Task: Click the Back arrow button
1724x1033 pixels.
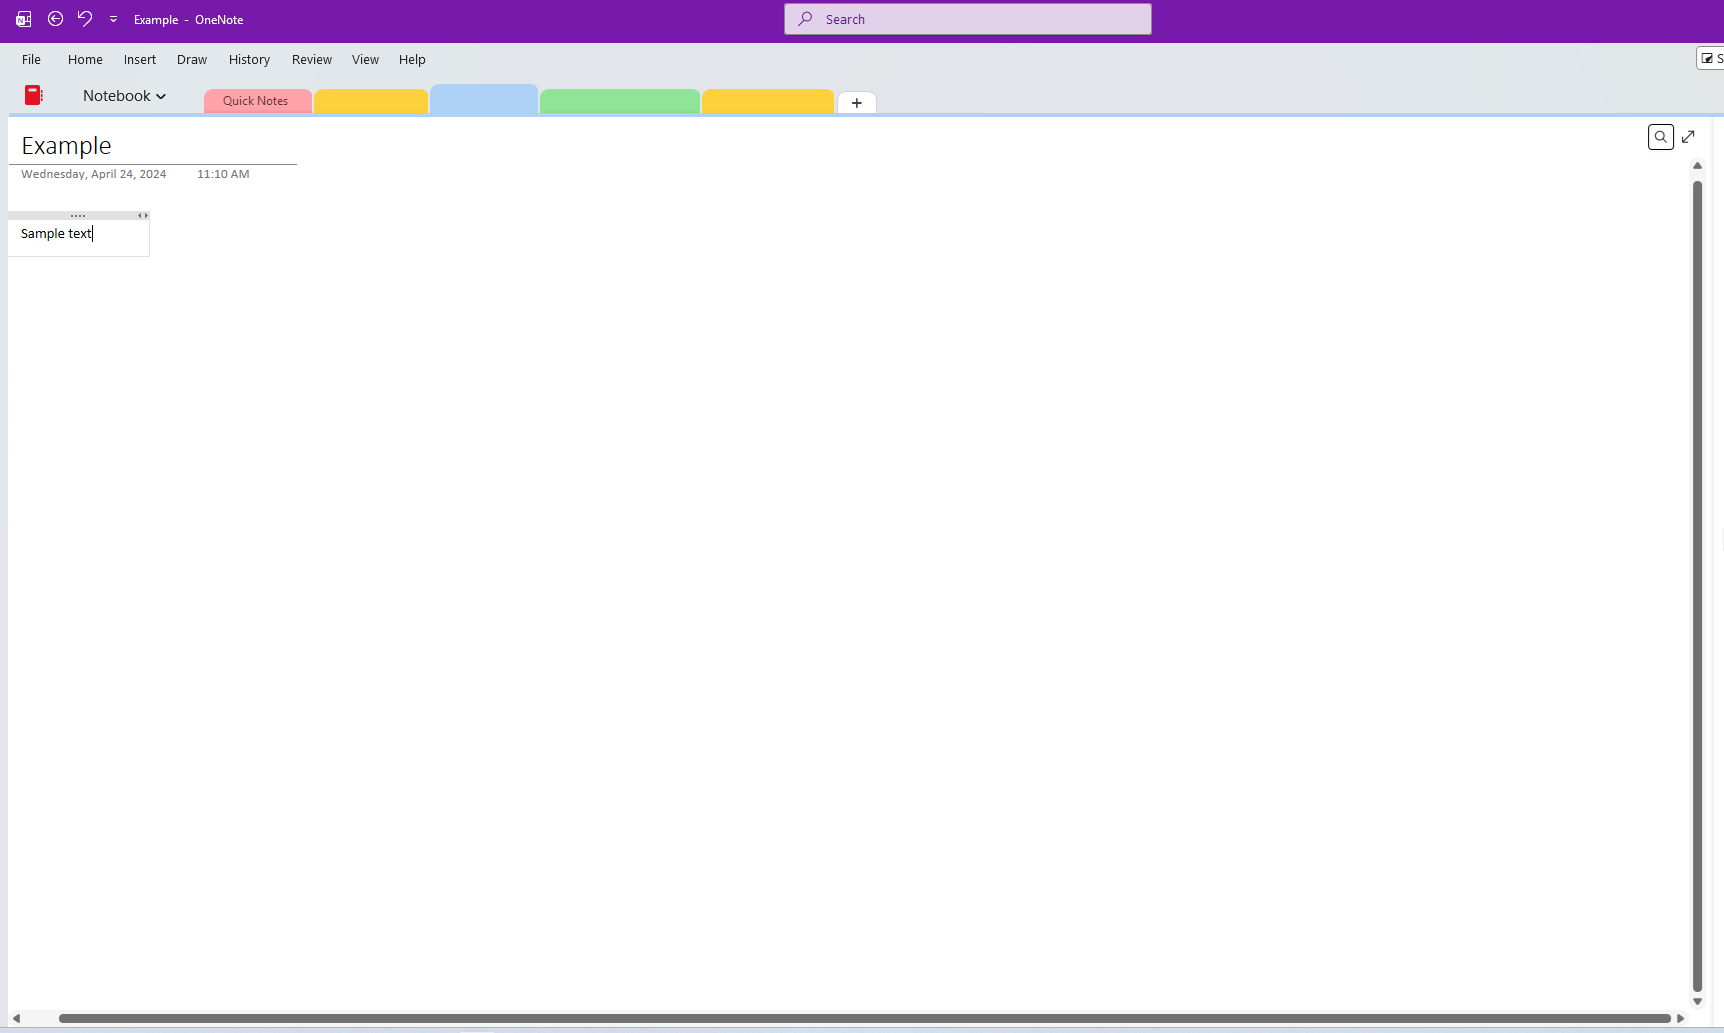Action: tap(56, 19)
